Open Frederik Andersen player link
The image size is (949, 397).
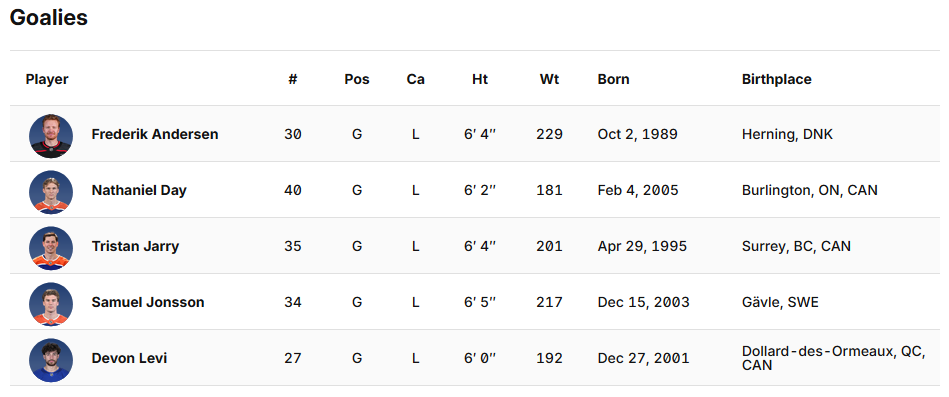(155, 134)
